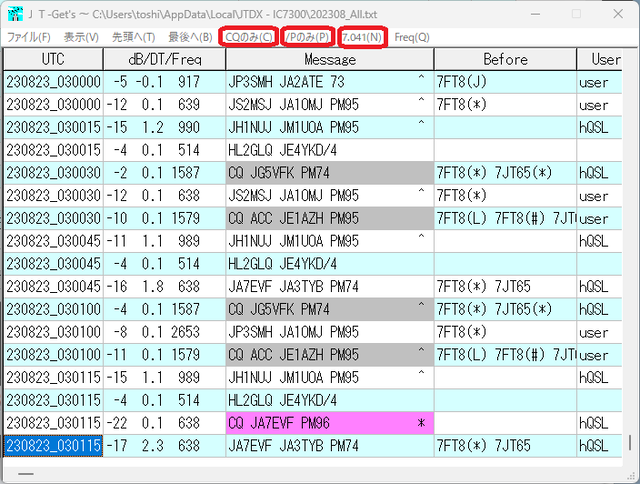Click vertical scrollbar thumb at right edge
640x484 pixels.
630,443
